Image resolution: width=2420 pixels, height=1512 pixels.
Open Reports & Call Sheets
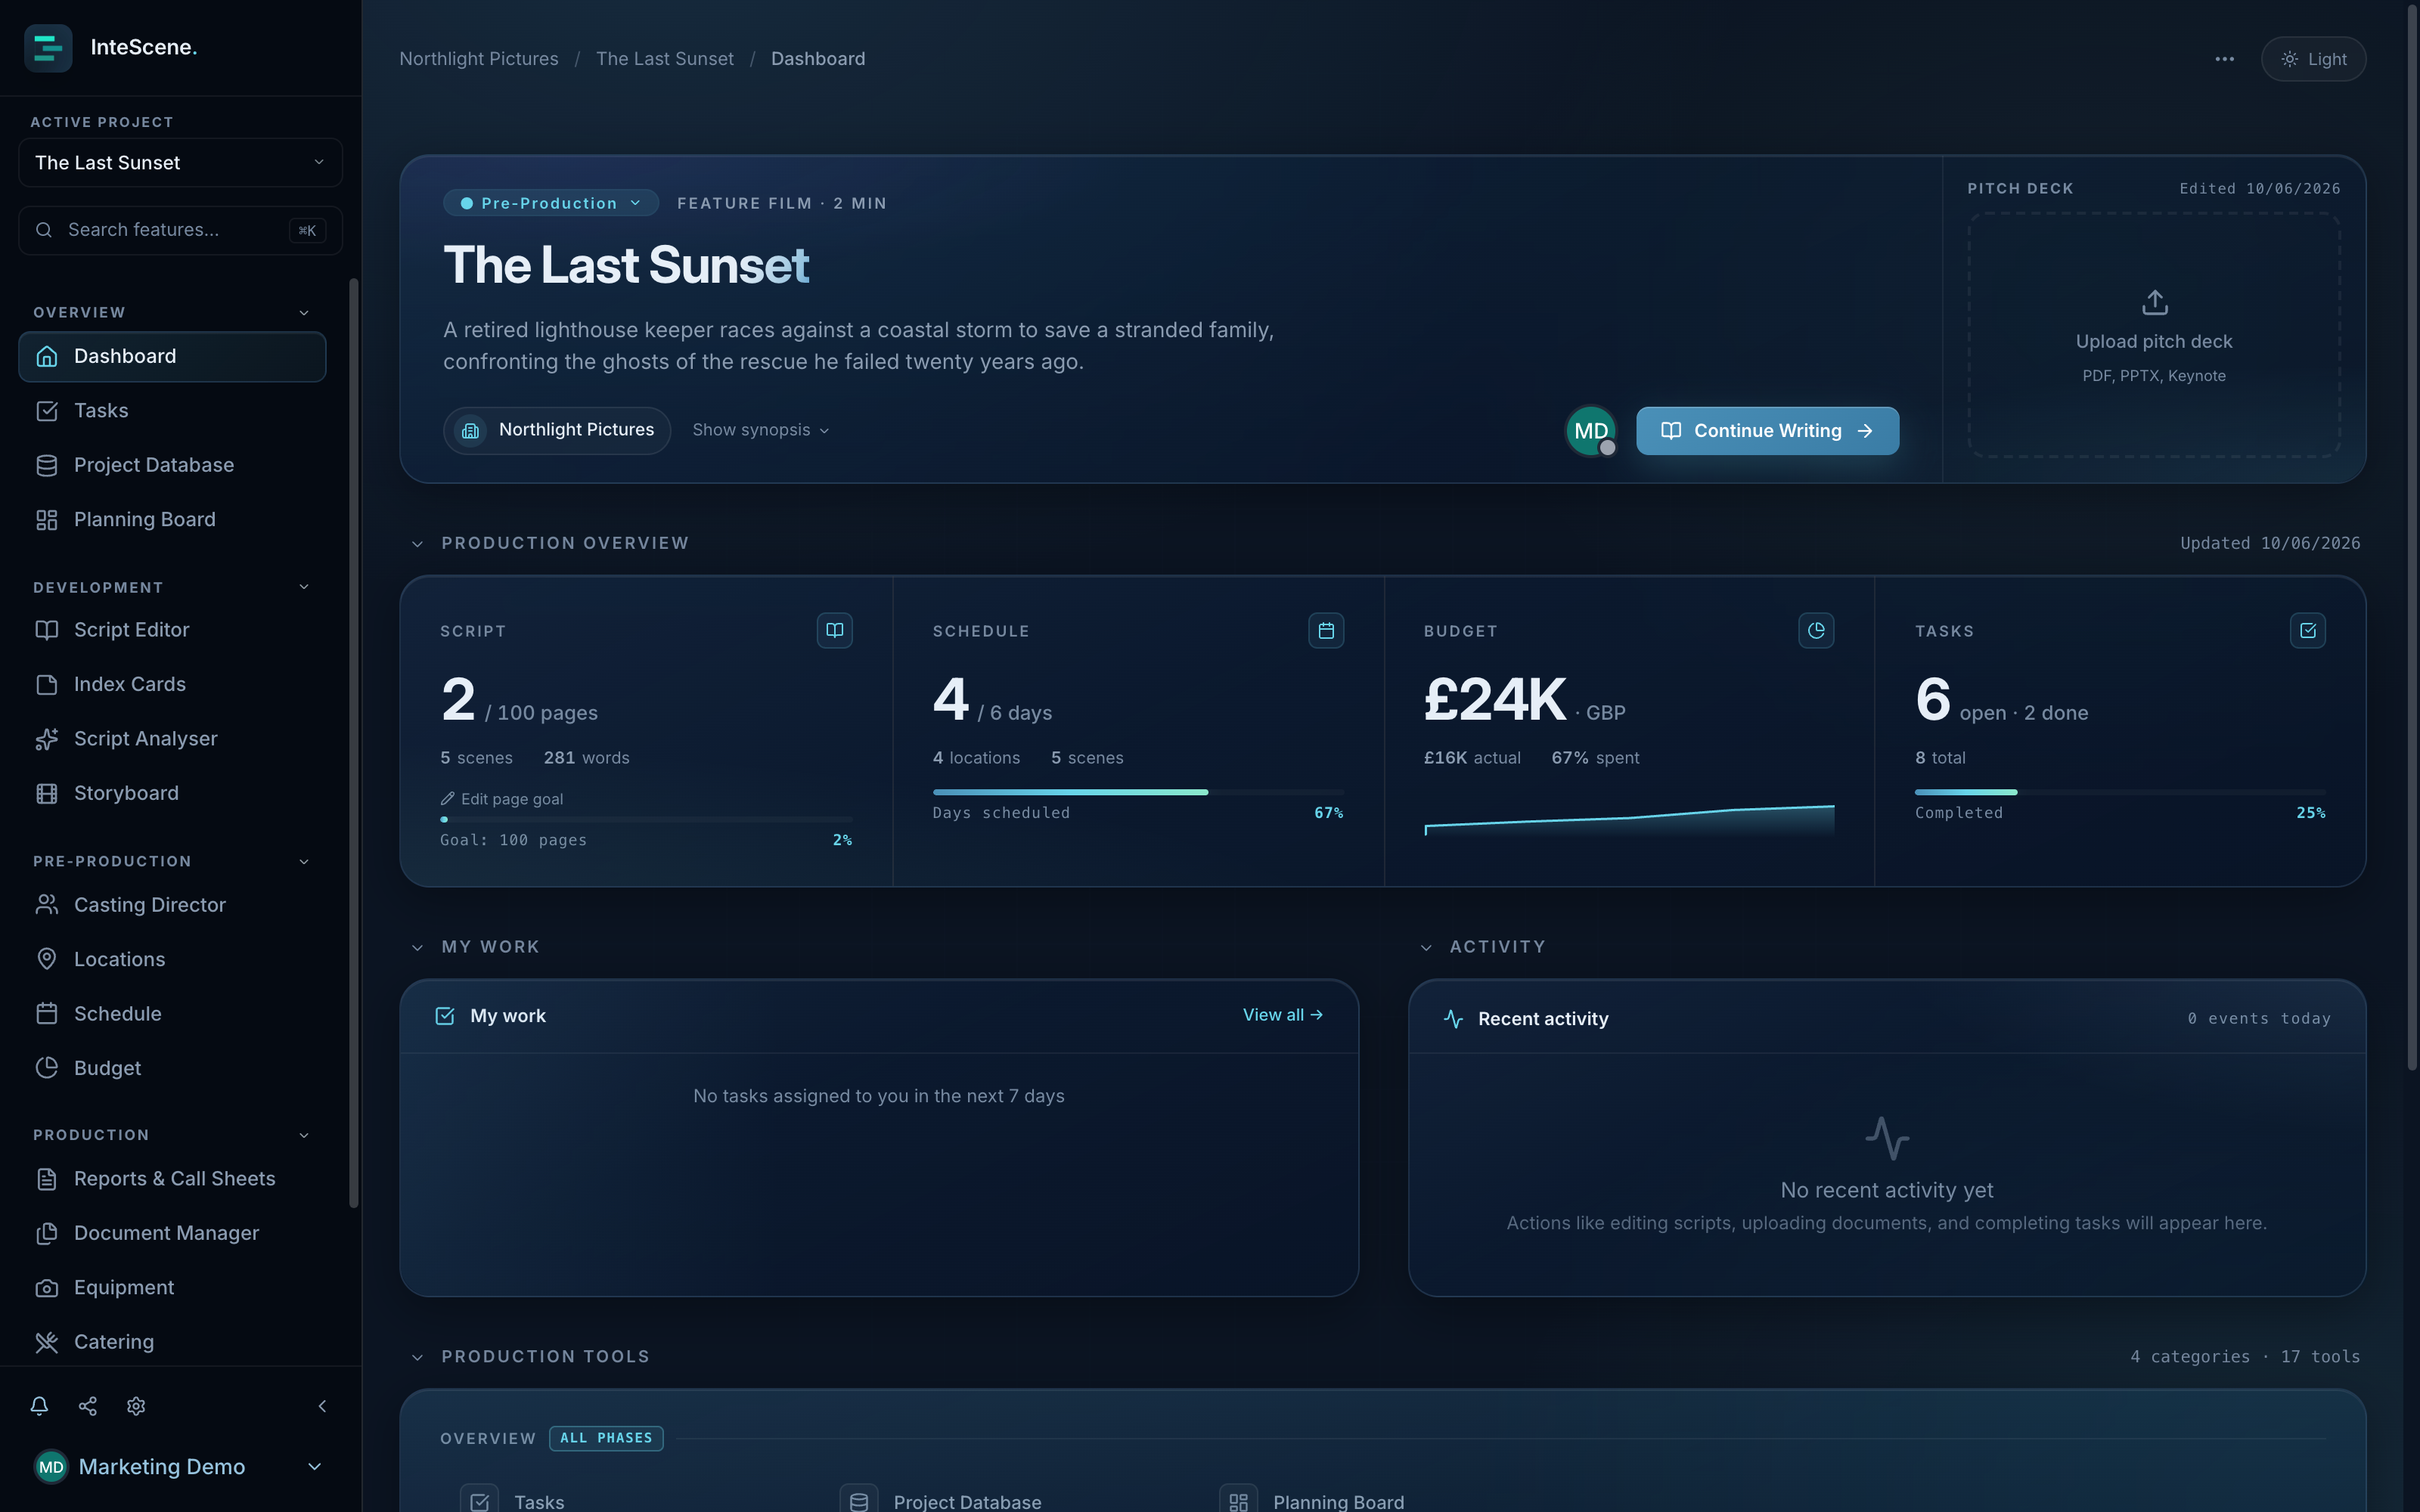(172, 1179)
